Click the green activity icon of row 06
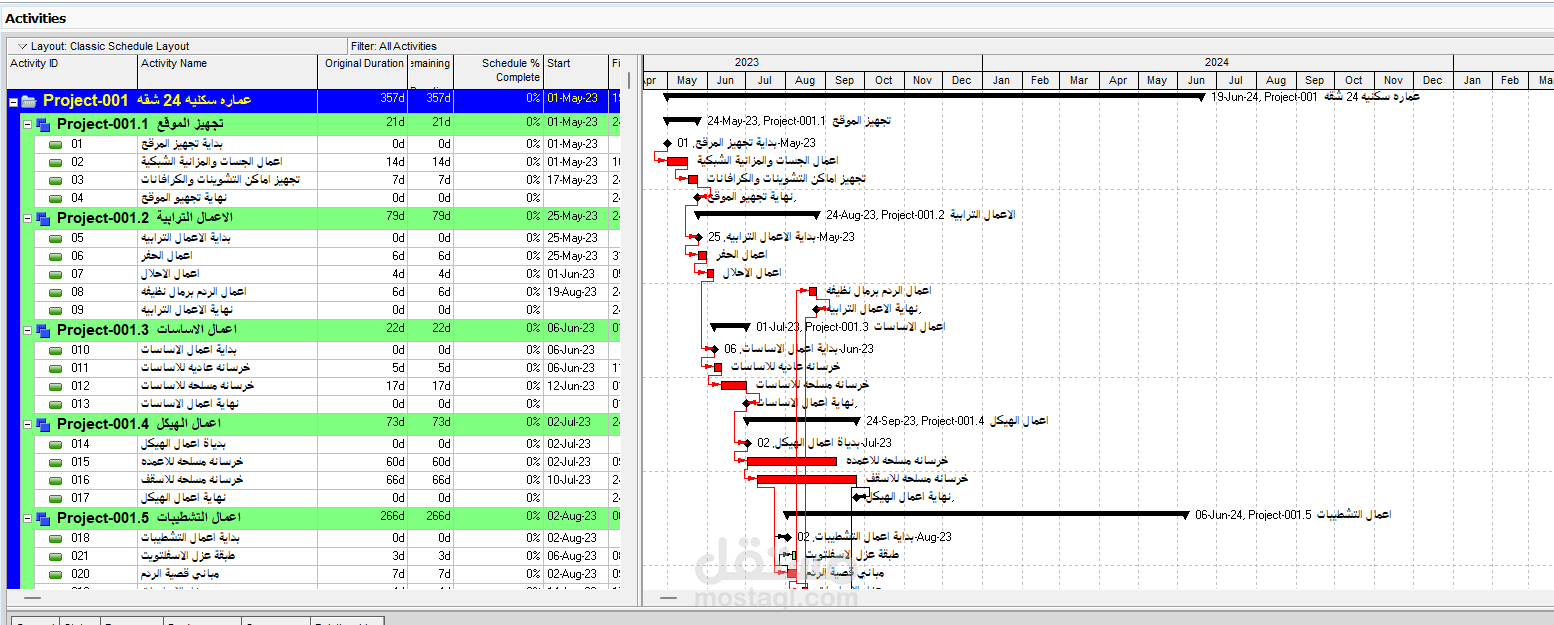 coord(55,256)
